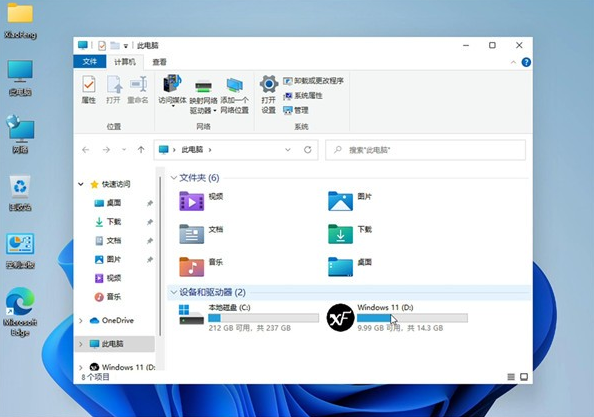Image resolution: width=594 pixels, height=417 pixels.
Task: Open the address bar history dropdown
Action: pos(288,150)
